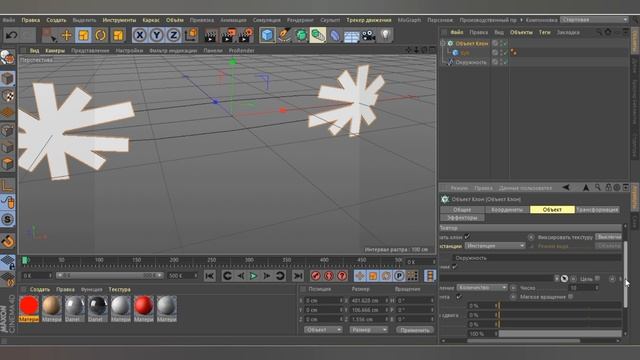Click the 100 % slider bar

click(560, 333)
